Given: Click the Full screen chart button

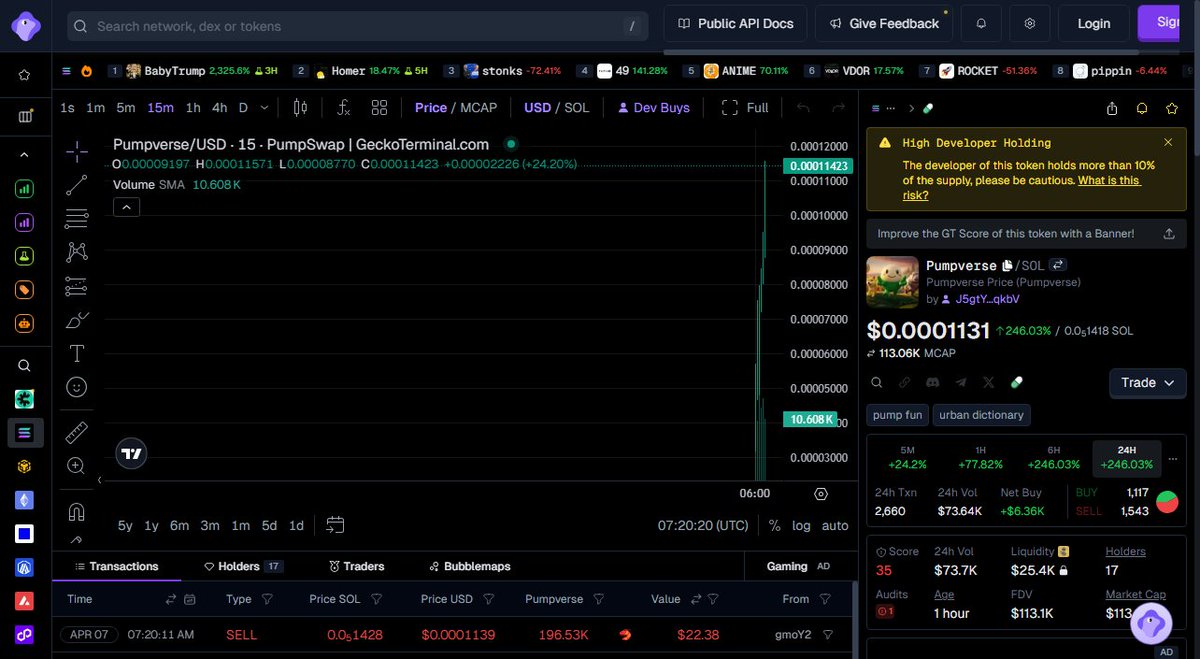Looking at the screenshot, I should [x=745, y=107].
